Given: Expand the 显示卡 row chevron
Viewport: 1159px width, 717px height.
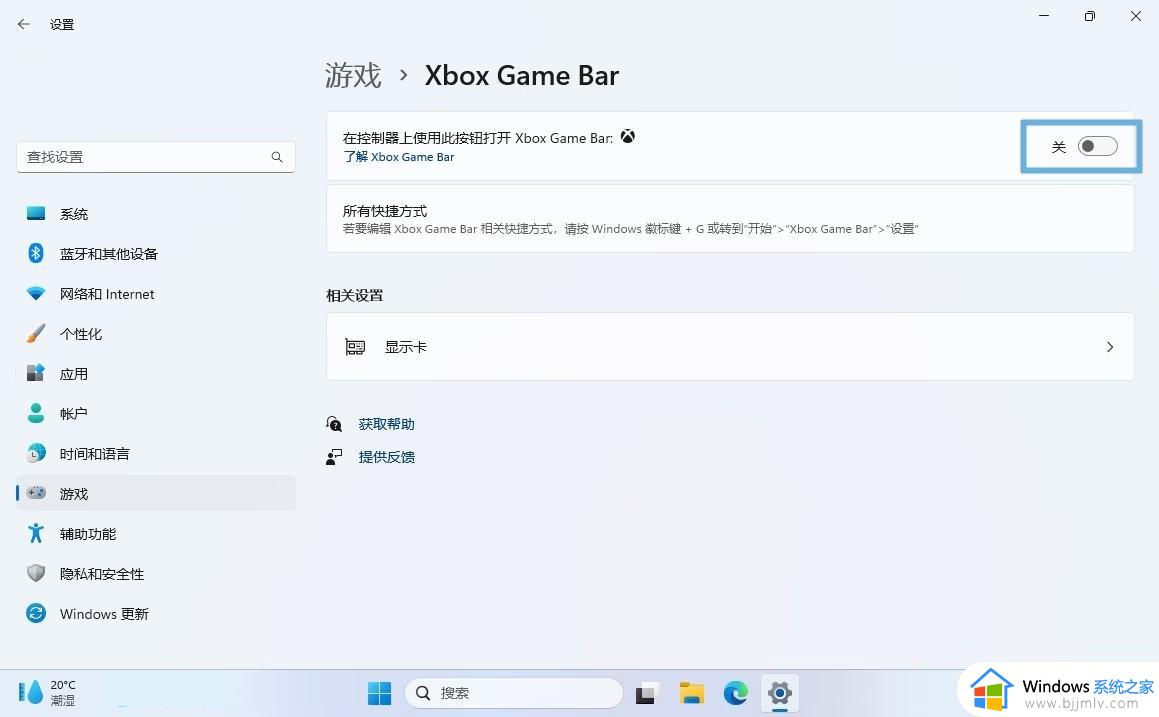Looking at the screenshot, I should [x=1109, y=347].
